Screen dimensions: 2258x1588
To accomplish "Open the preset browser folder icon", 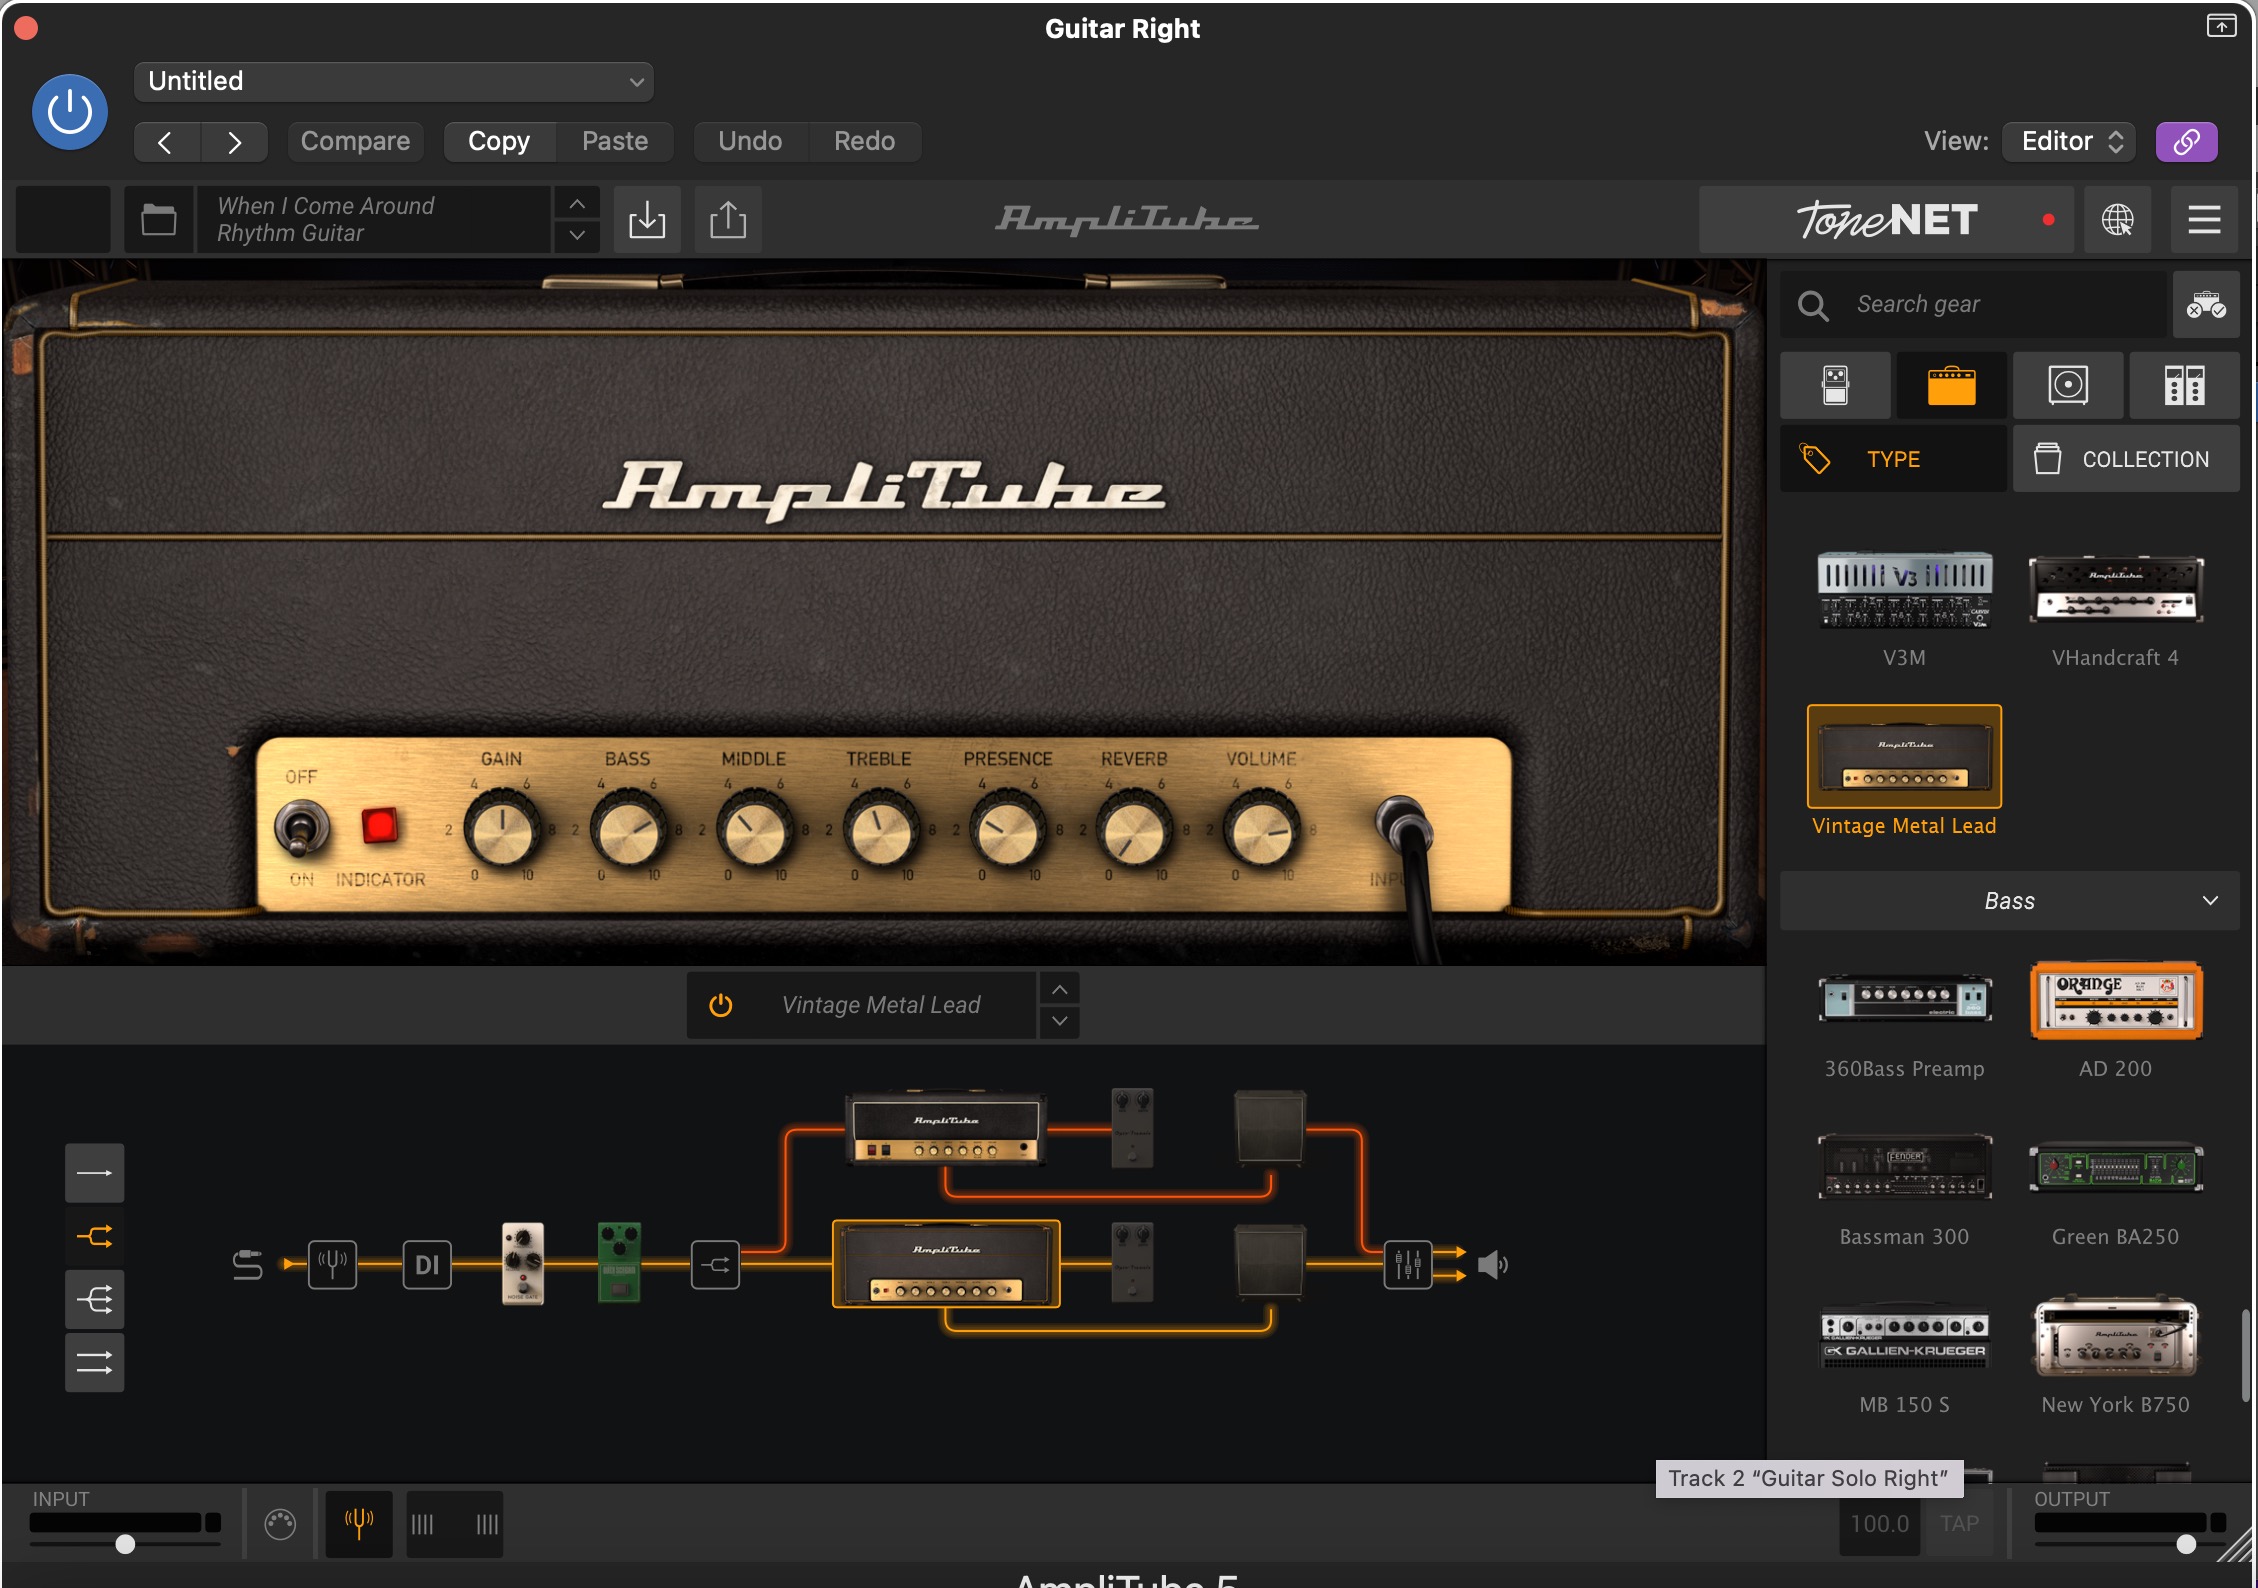I will (x=159, y=219).
